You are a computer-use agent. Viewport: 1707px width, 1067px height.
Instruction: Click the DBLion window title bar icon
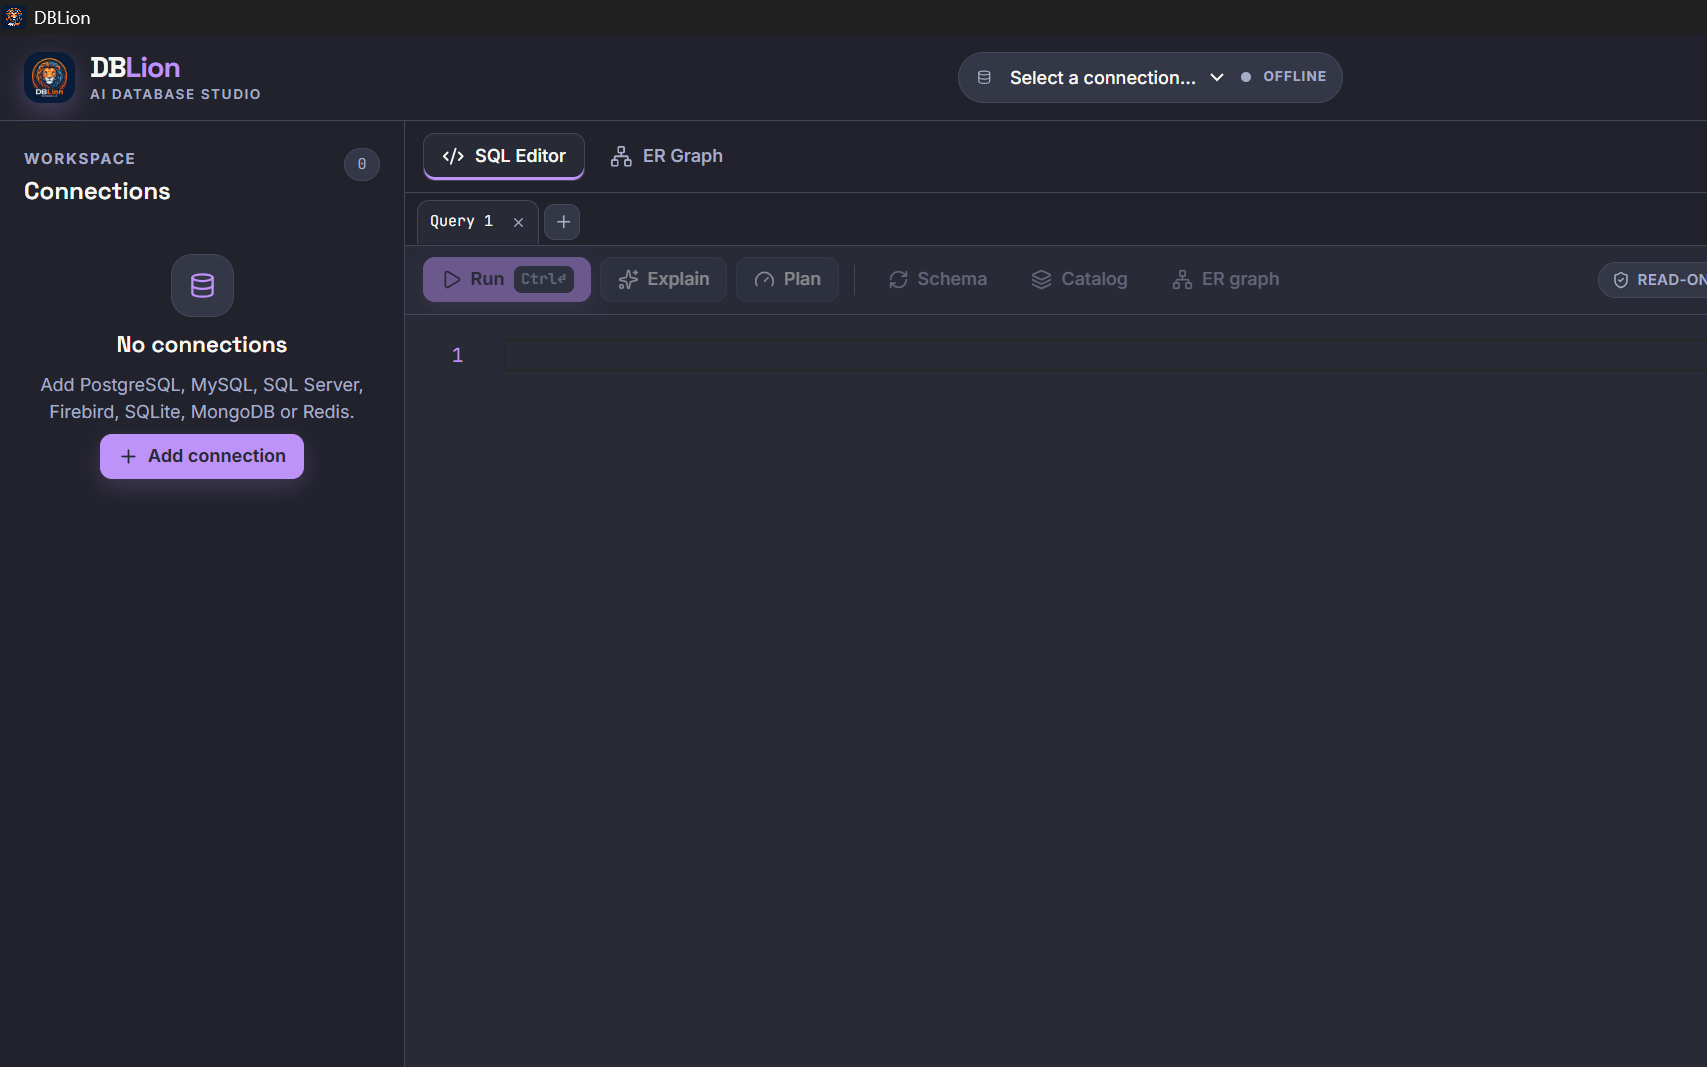coord(14,17)
